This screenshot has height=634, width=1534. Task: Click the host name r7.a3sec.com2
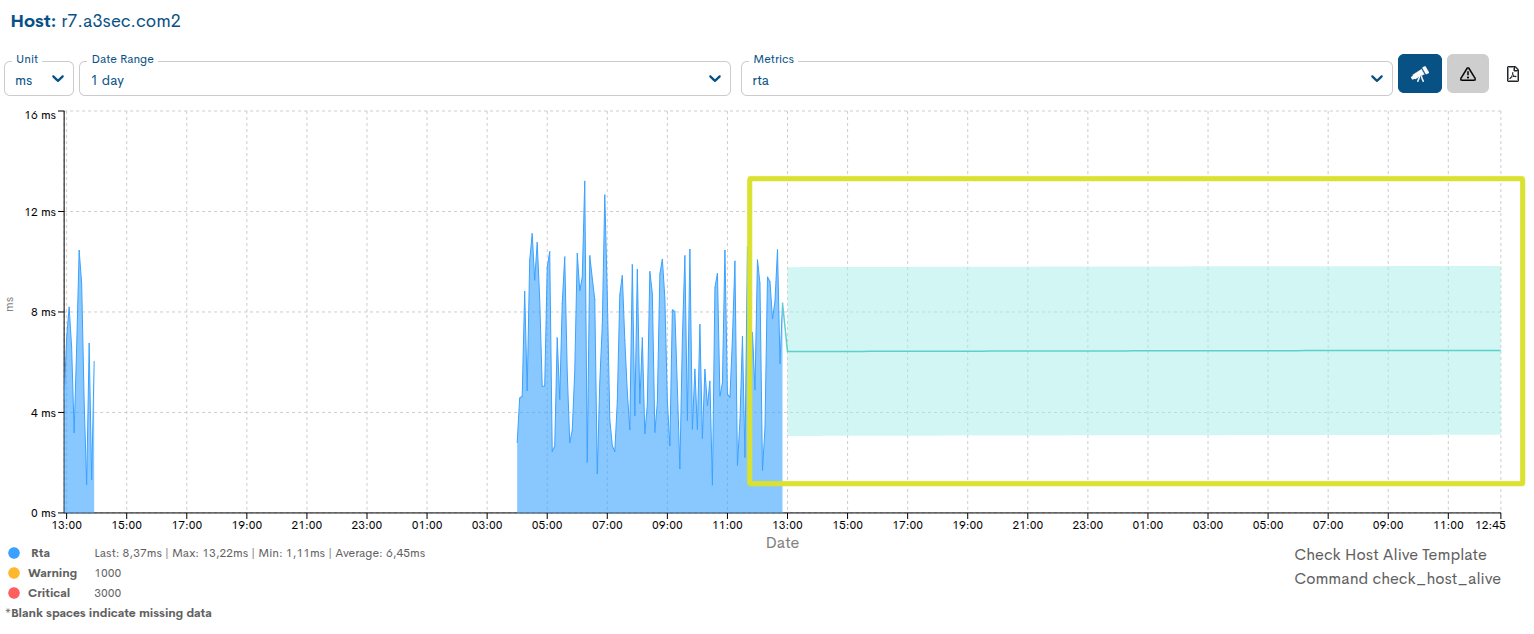[121, 20]
